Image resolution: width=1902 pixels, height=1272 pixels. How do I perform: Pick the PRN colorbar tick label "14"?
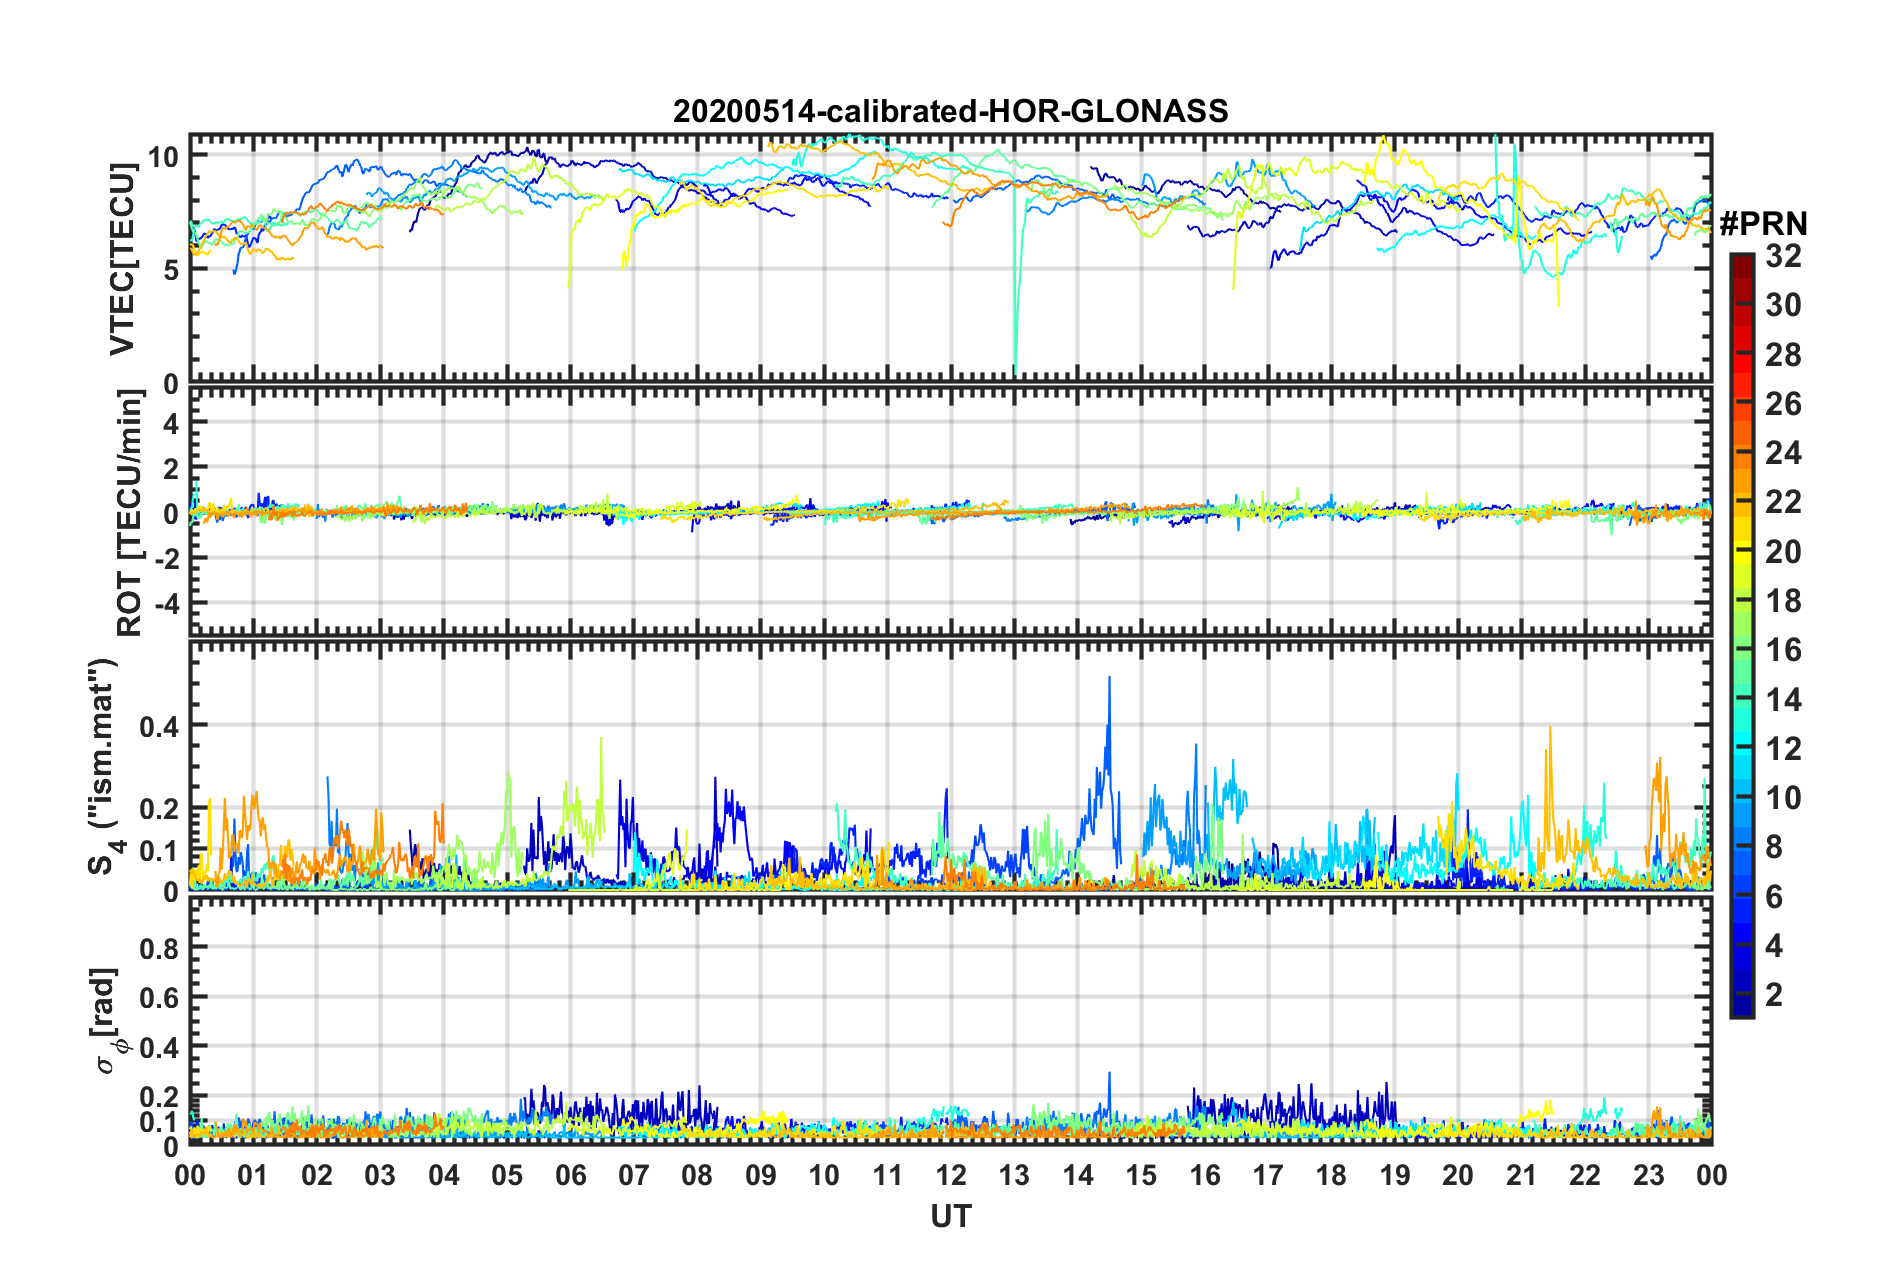[1784, 700]
